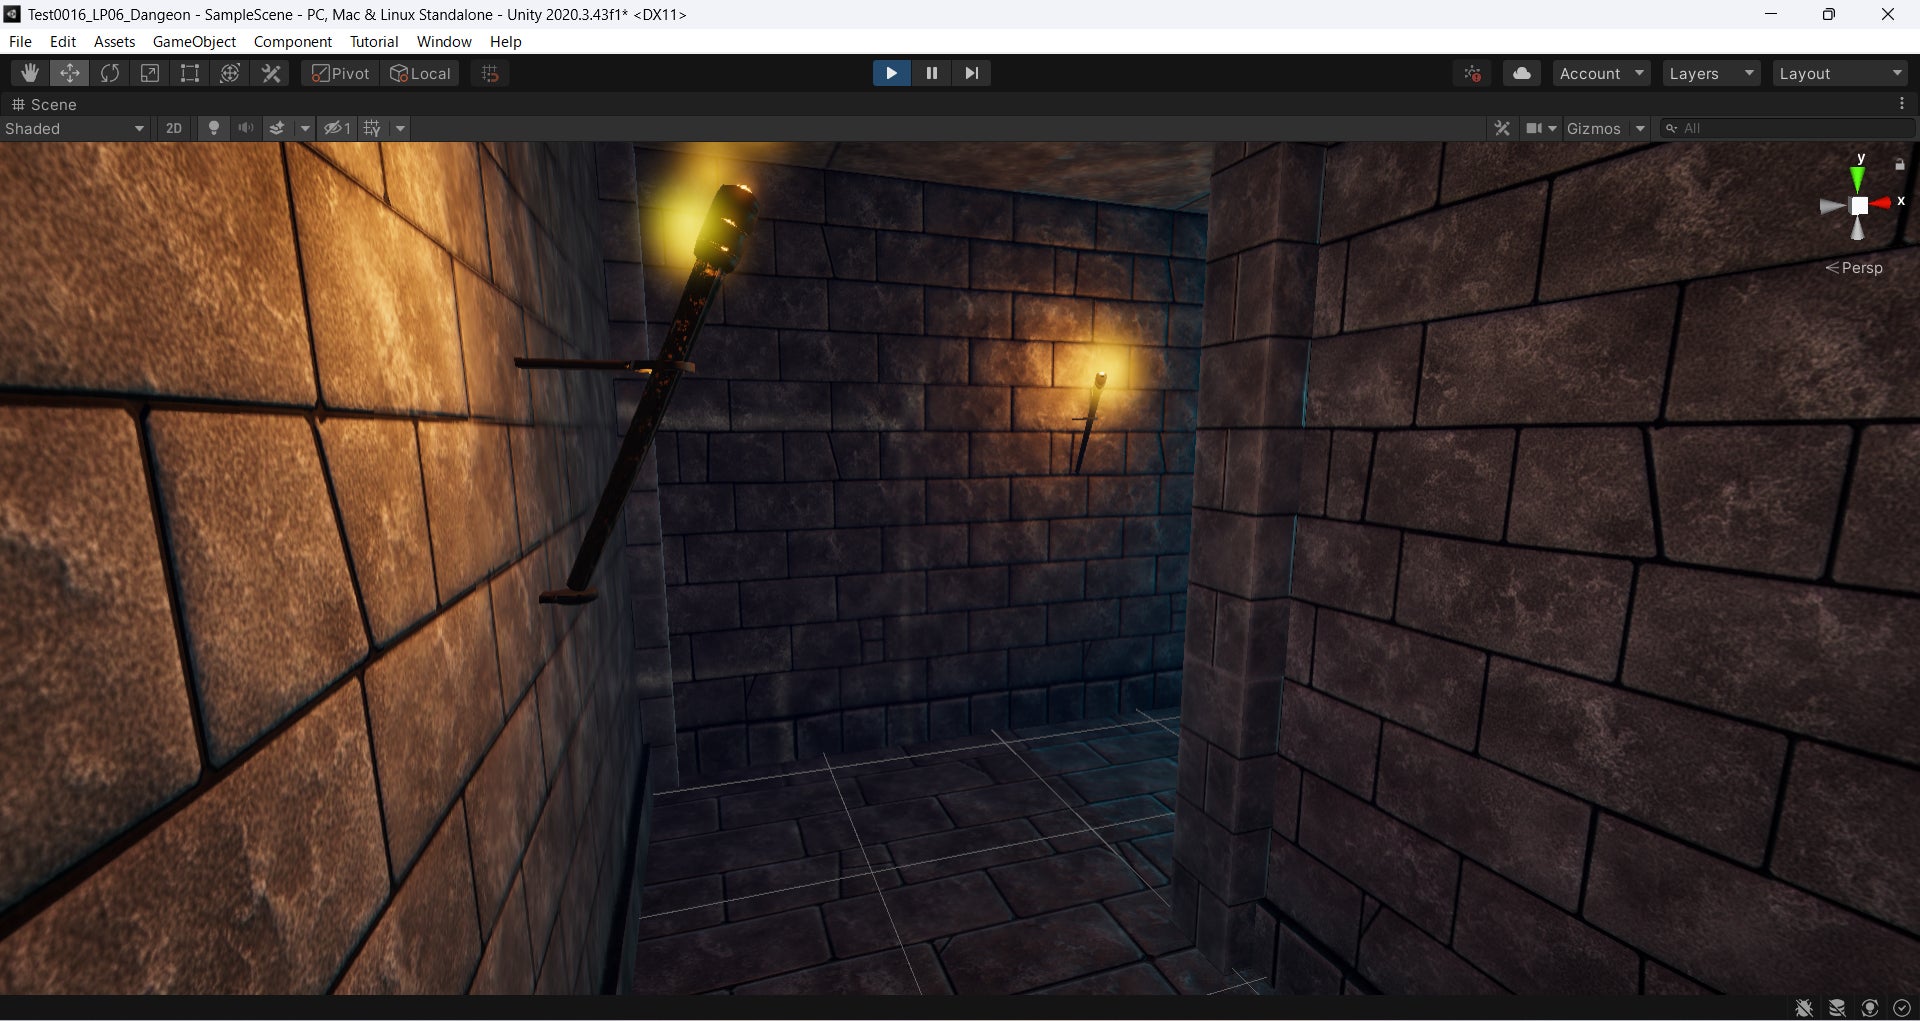Open the GameObject menu
The height and width of the screenshot is (1021, 1920).
(194, 41)
